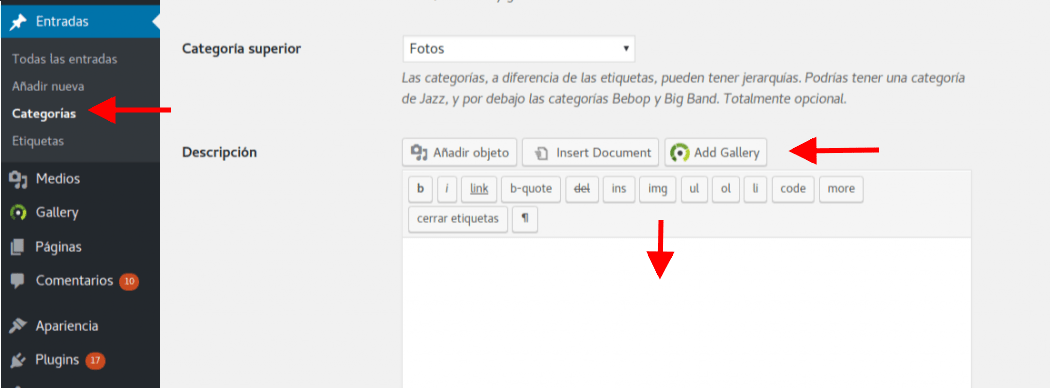Open Etiquetas submenu item

tap(38, 141)
